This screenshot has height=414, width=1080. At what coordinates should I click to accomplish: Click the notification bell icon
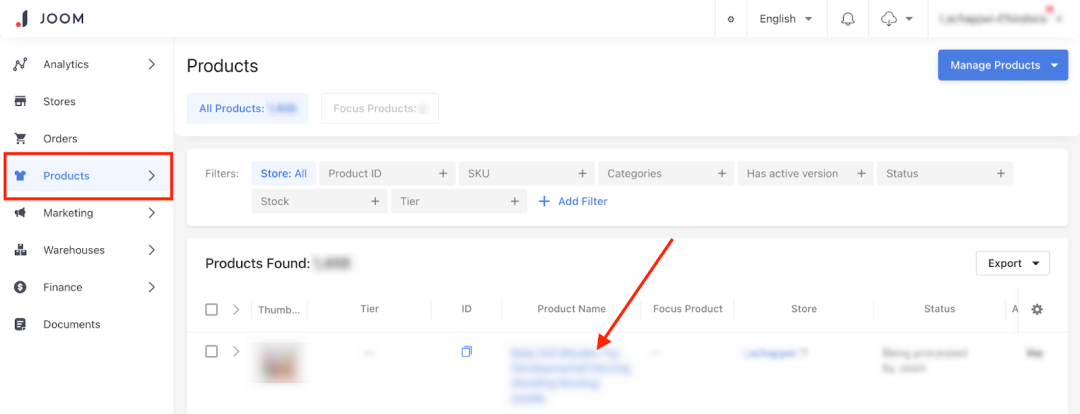(x=848, y=19)
